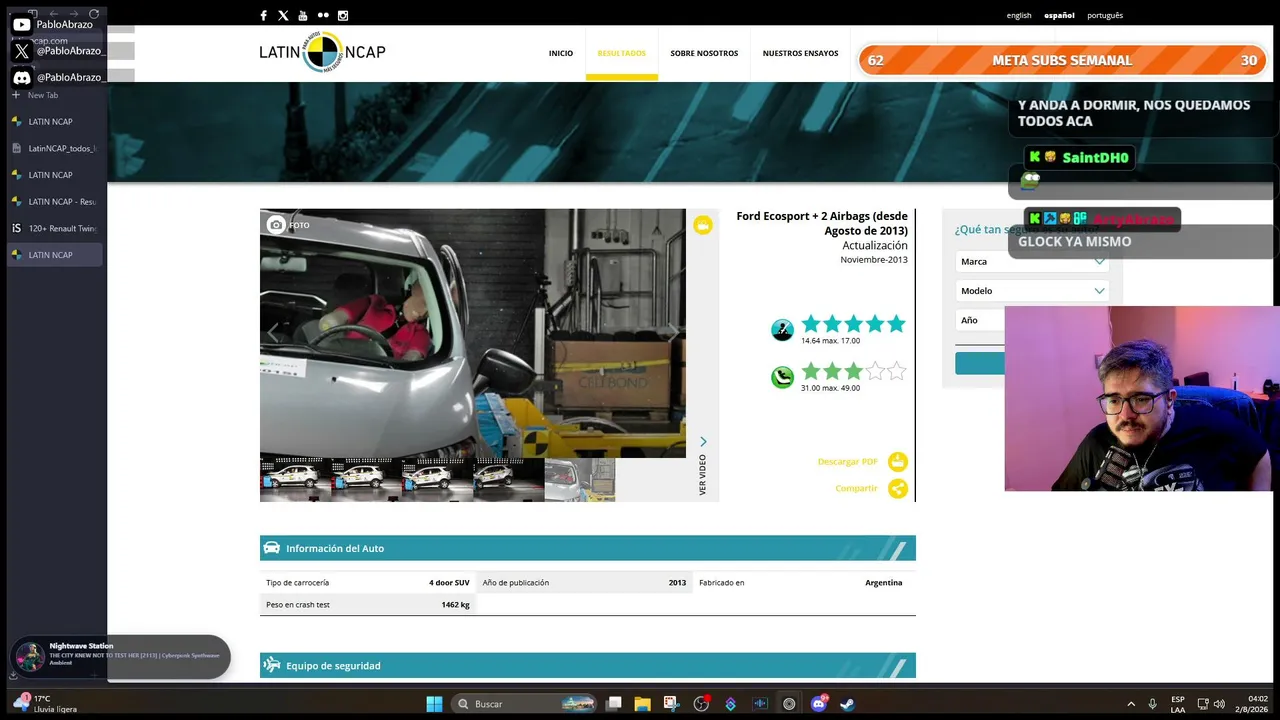Switch site language to português

point(1105,15)
